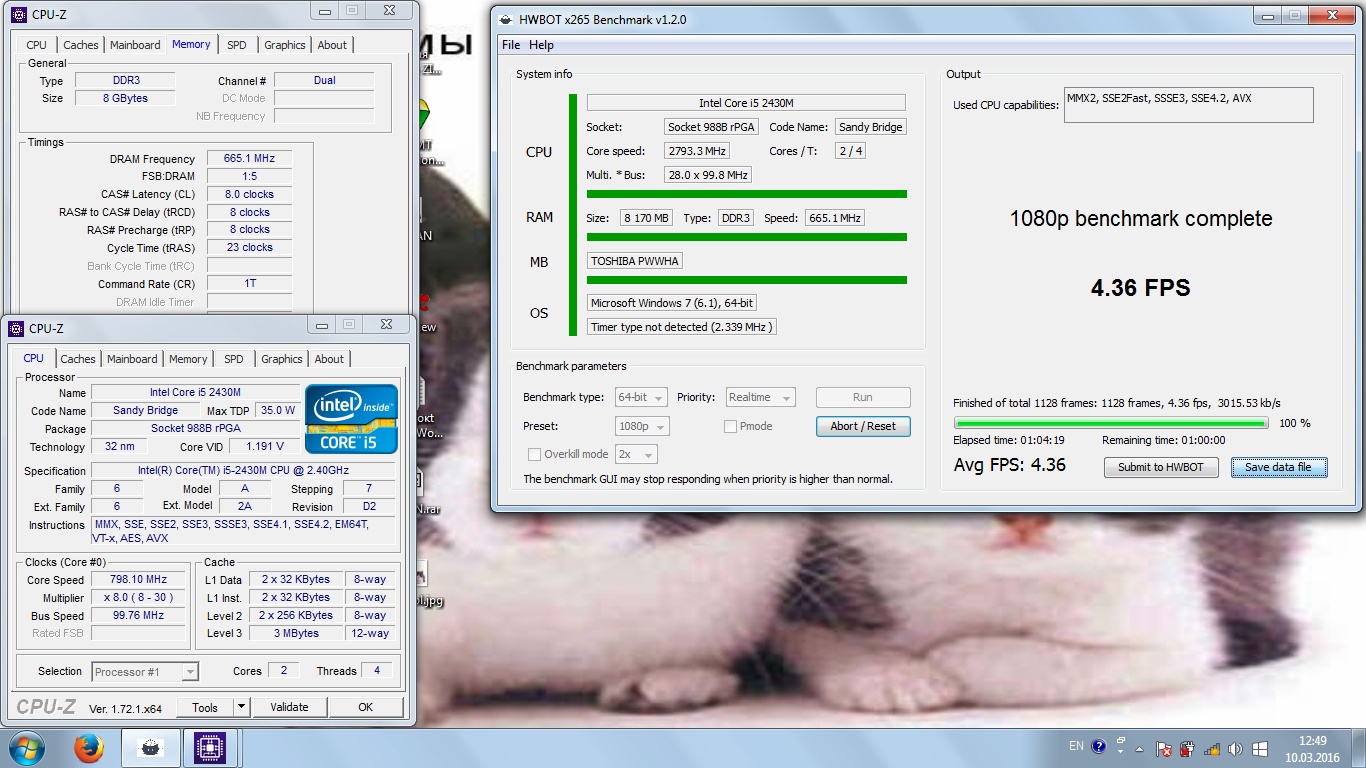
Task: Click the Save data file button
Action: tap(1278, 467)
